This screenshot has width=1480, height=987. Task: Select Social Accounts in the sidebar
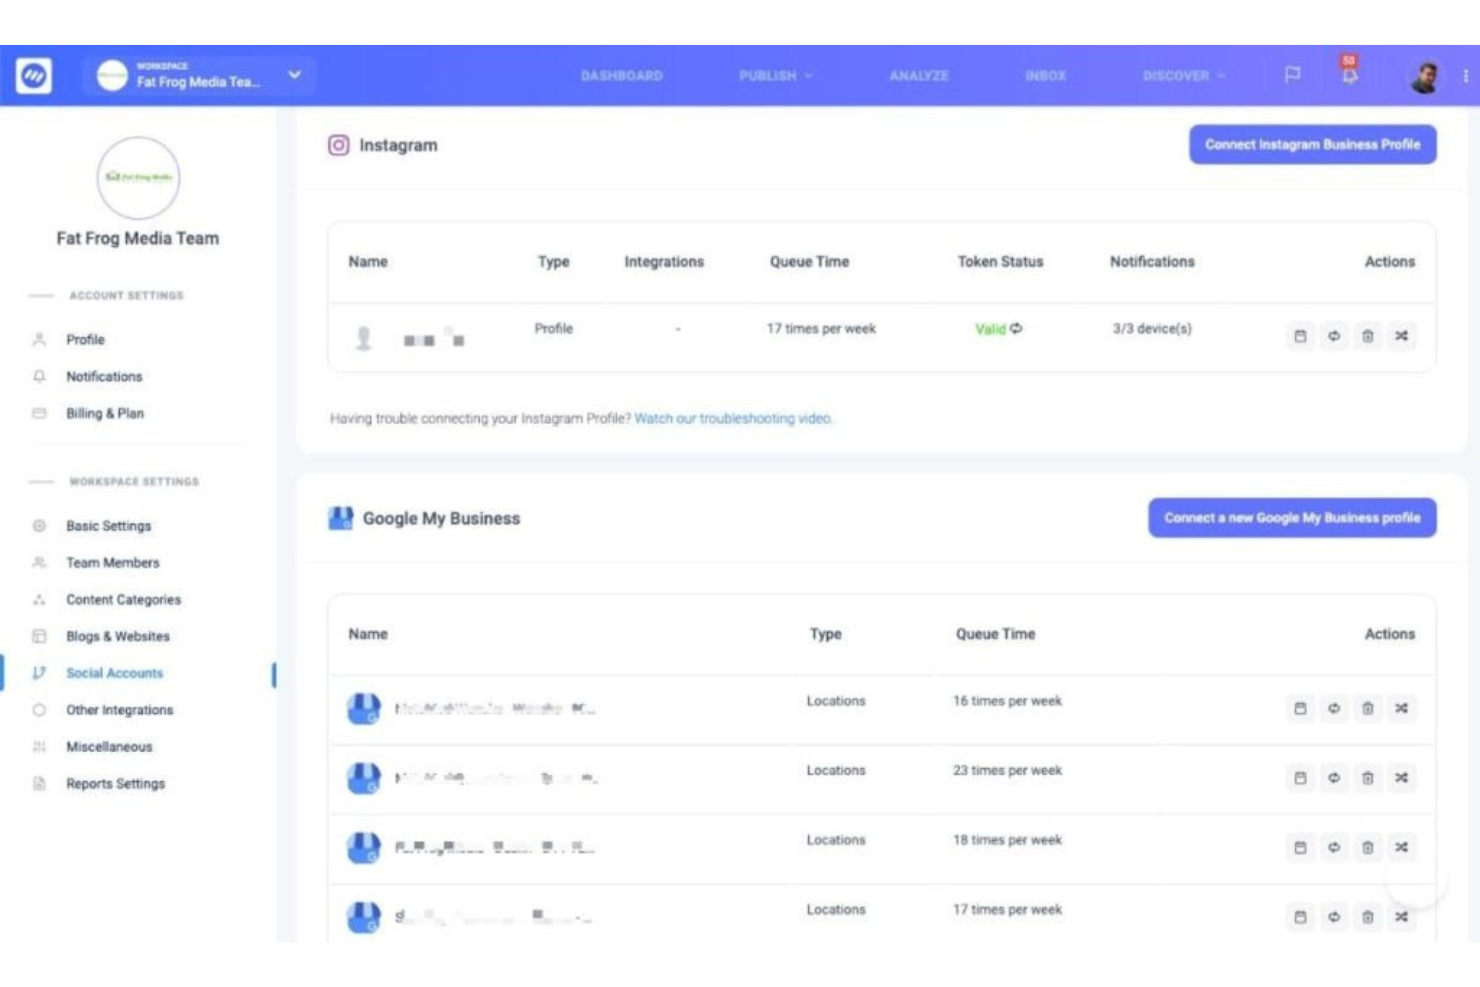[114, 674]
